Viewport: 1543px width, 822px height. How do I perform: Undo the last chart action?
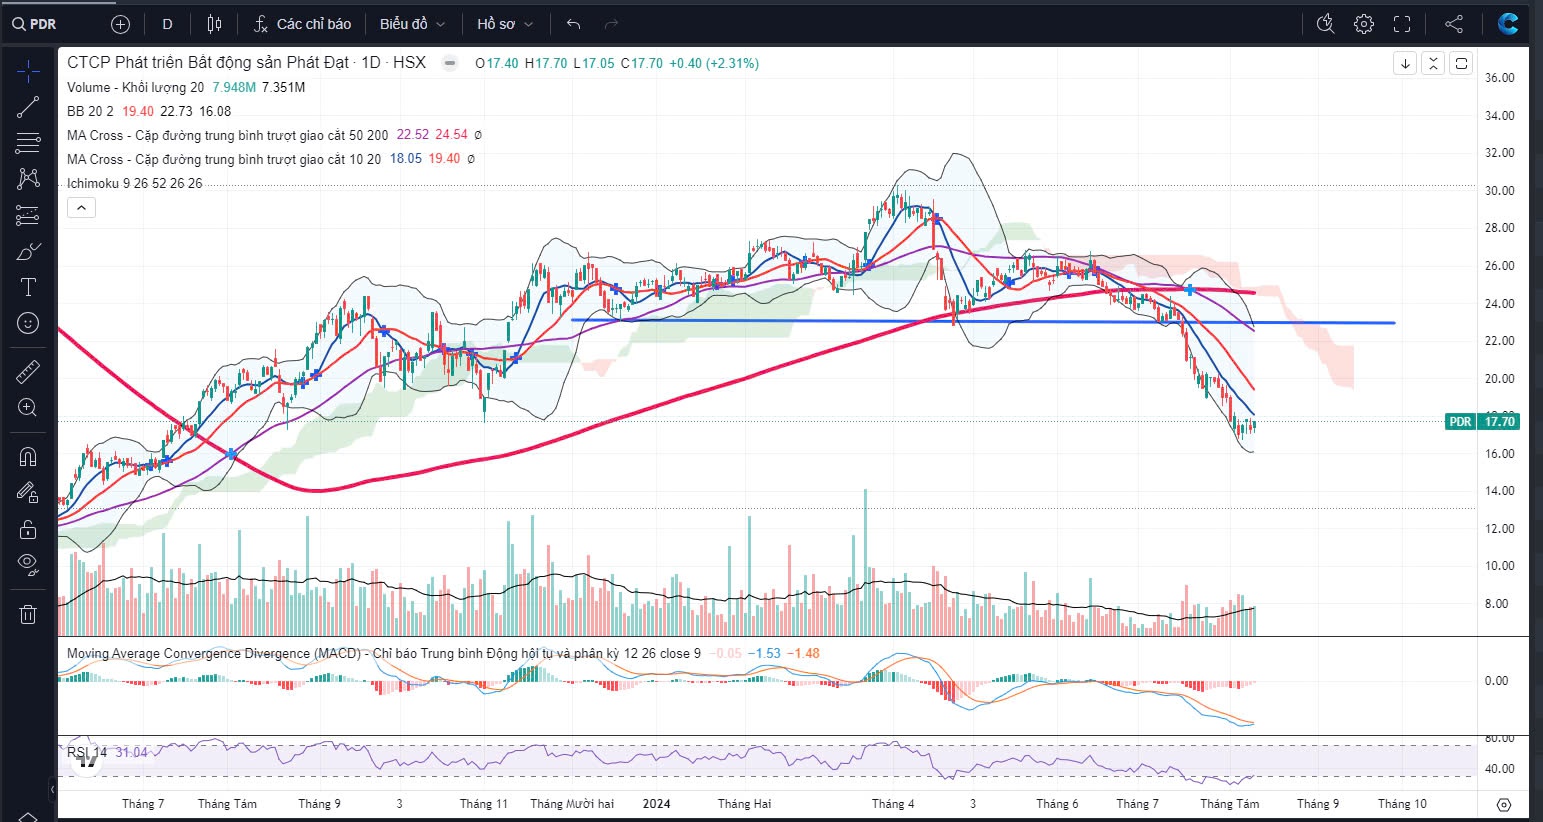point(573,24)
